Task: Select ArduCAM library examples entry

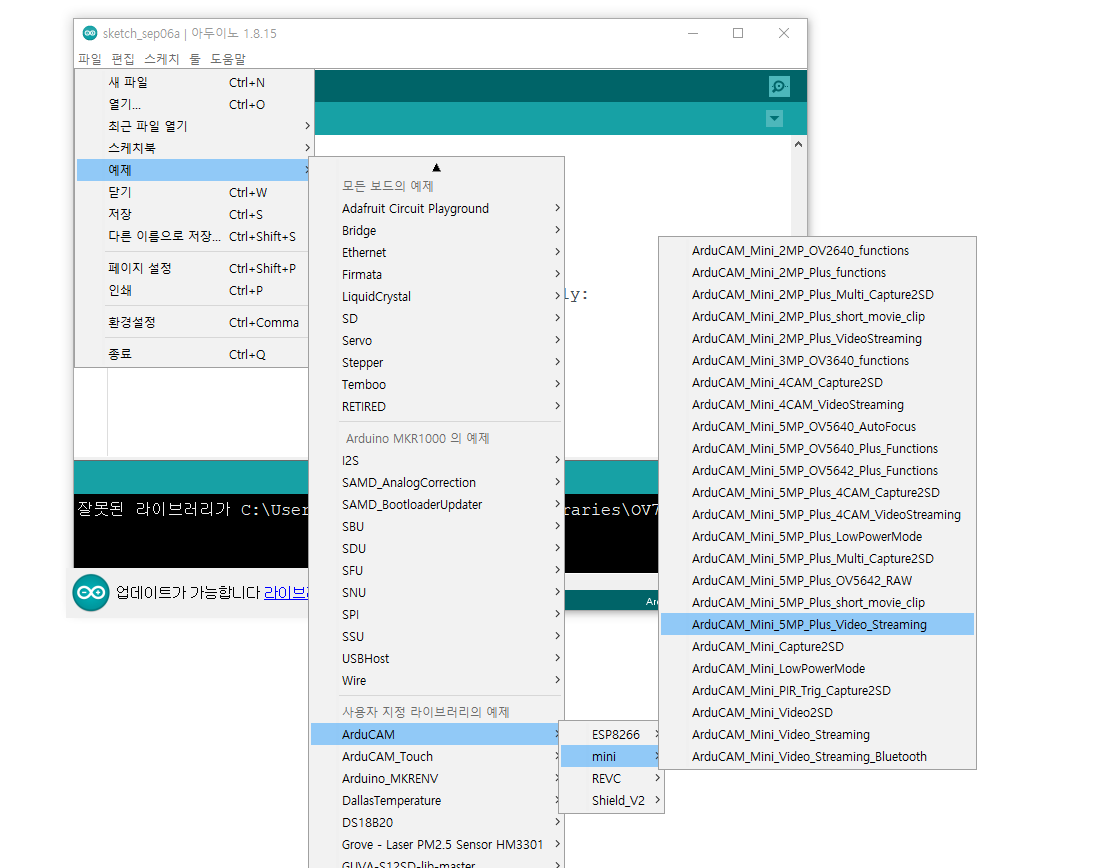Action: [437, 734]
